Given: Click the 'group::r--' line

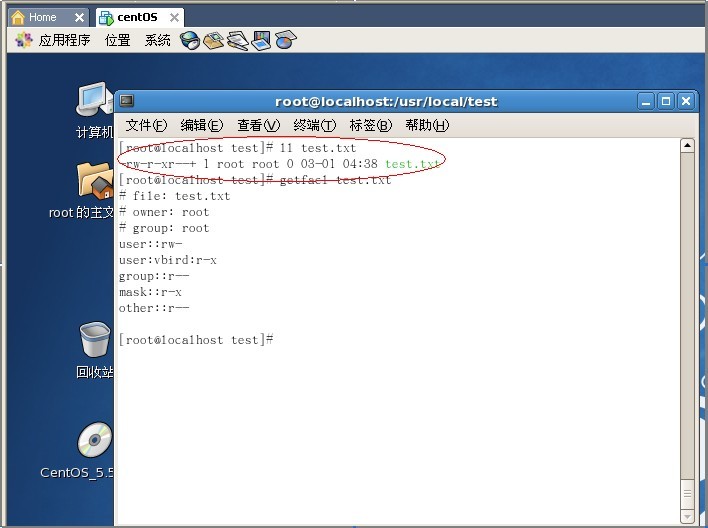Looking at the screenshot, I should [154, 276].
